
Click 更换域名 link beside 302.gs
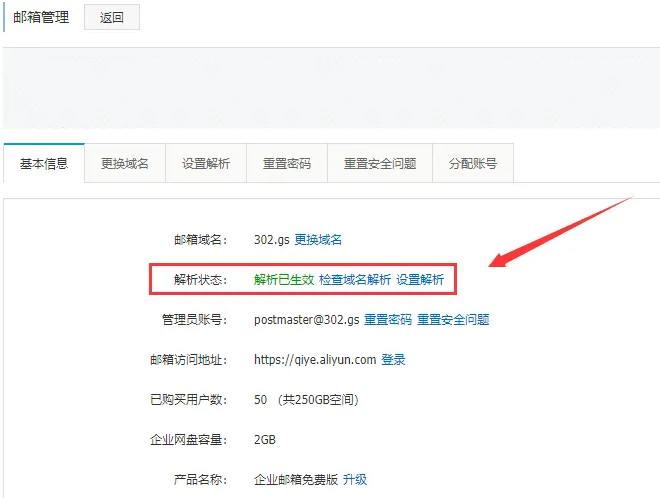(318, 240)
